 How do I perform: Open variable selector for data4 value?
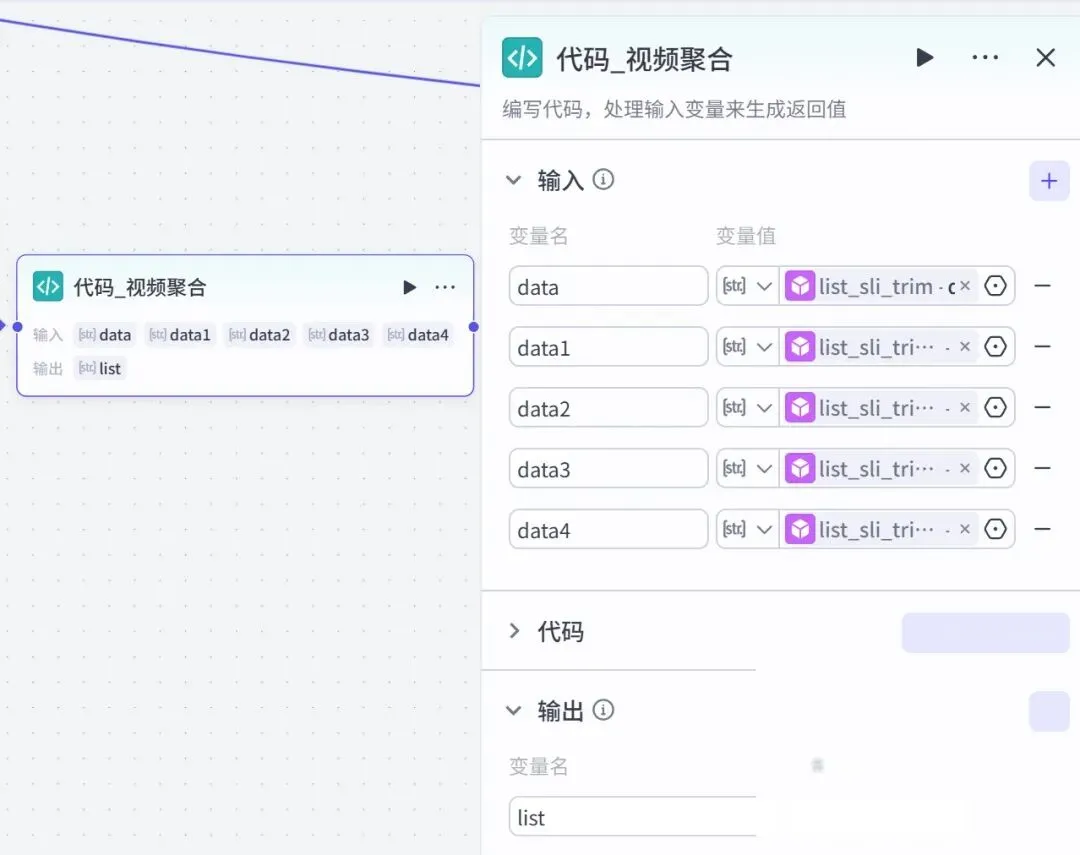pos(995,529)
